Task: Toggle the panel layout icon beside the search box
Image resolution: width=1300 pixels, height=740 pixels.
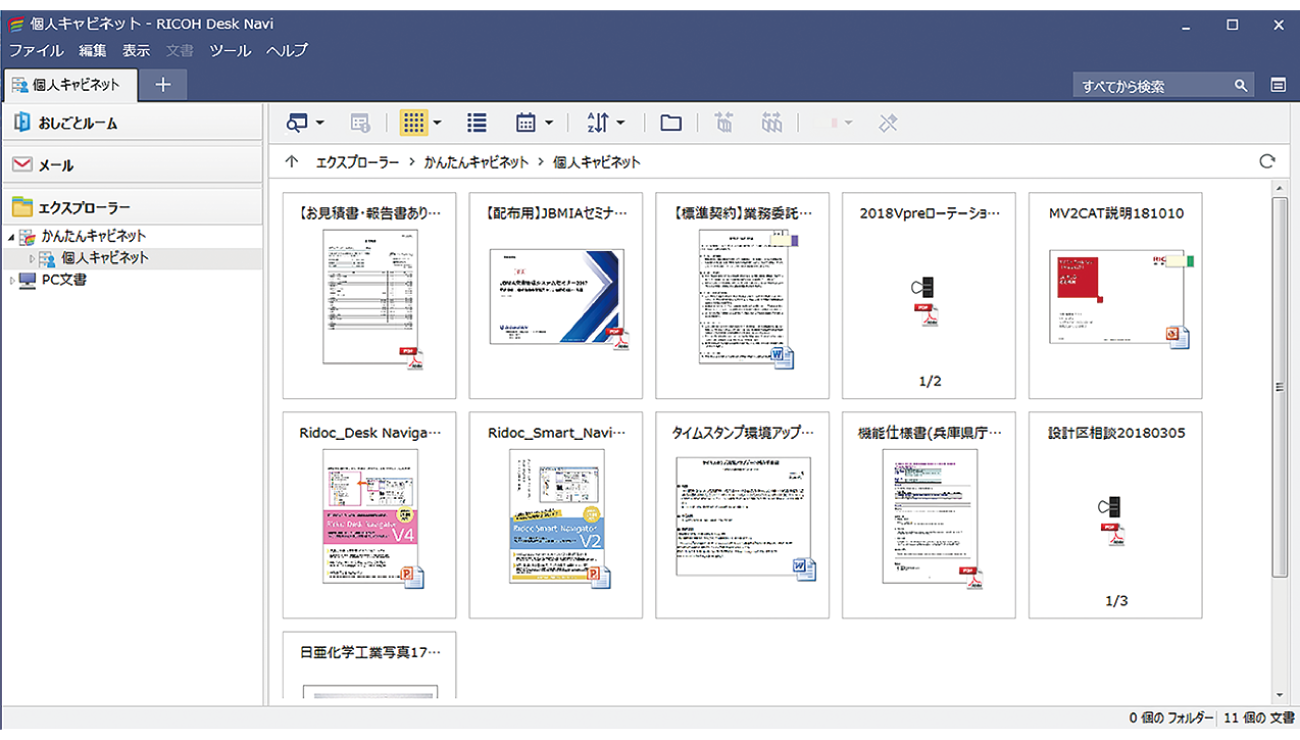Action: click(1279, 85)
